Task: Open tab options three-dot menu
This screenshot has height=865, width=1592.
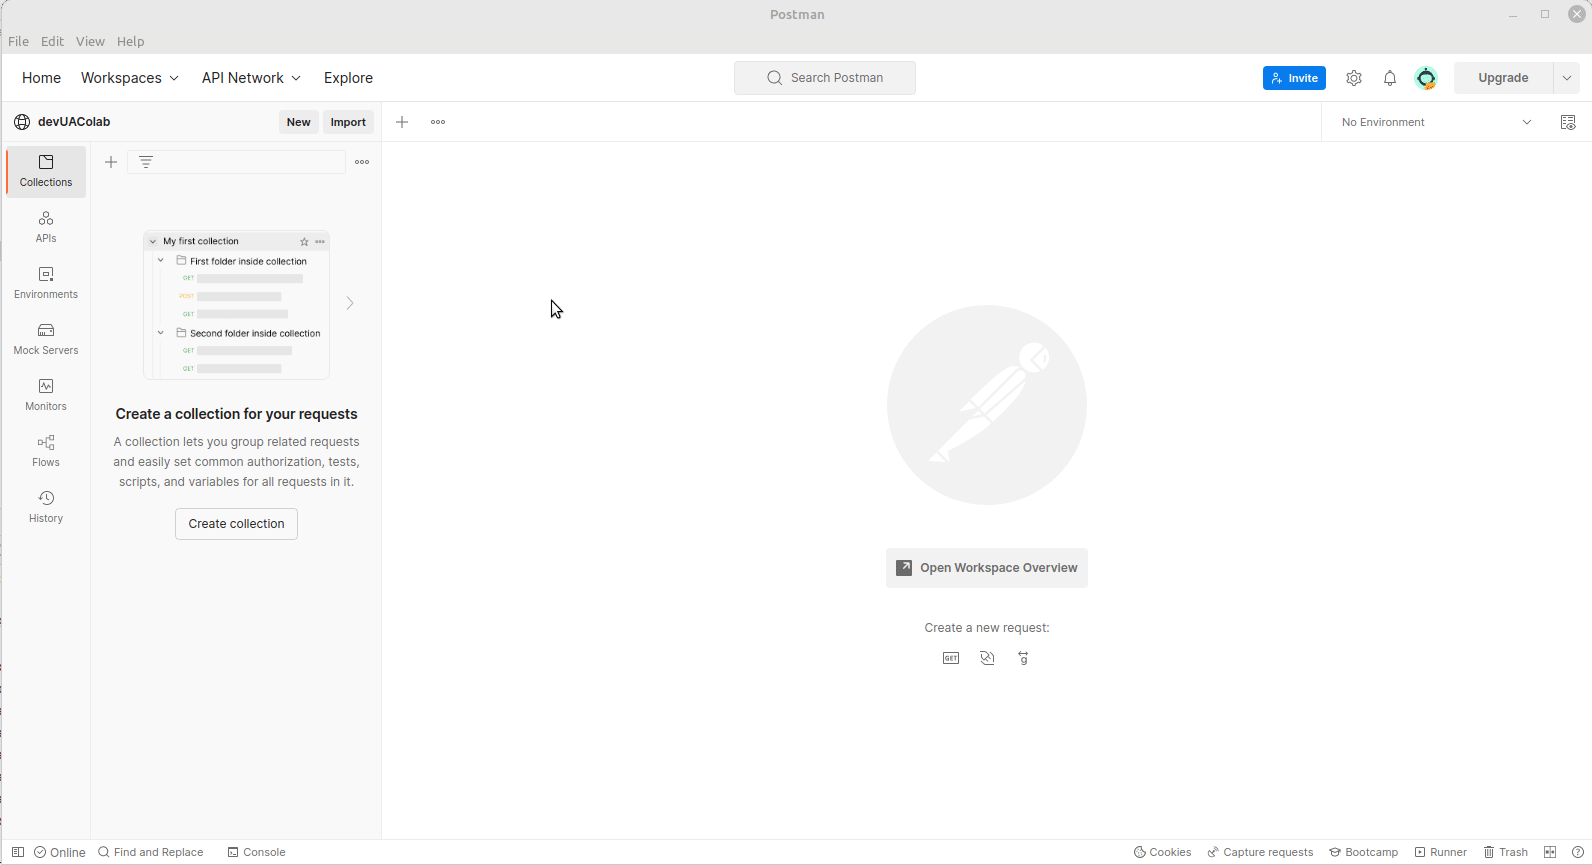Action: click(438, 122)
